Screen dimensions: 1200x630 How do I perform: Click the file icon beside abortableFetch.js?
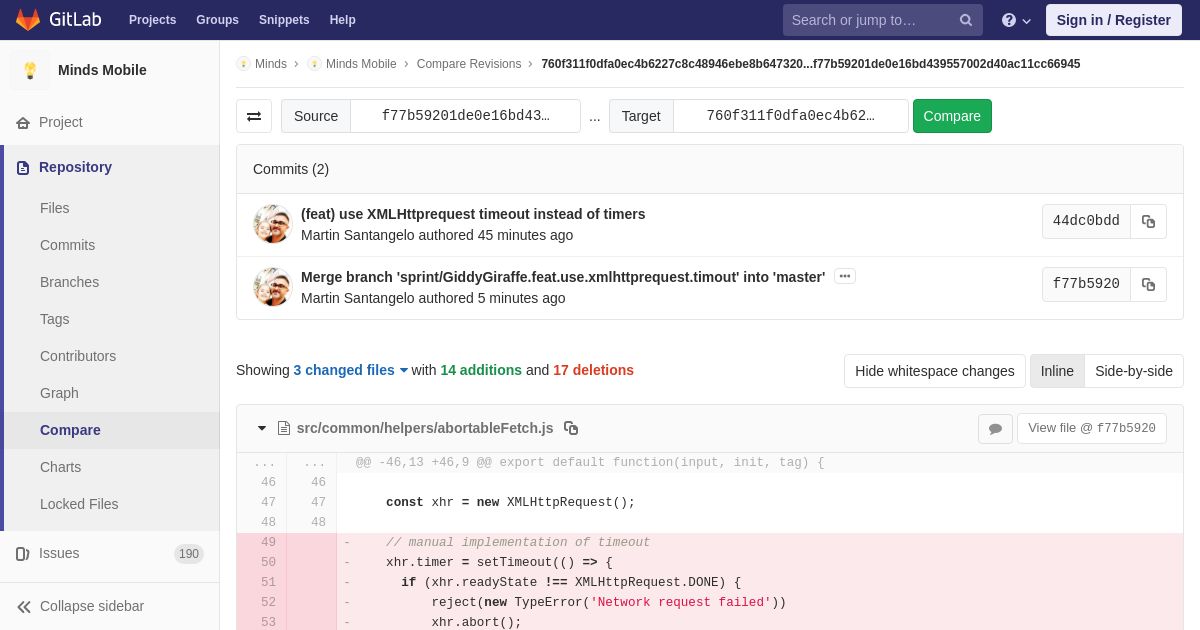(x=284, y=428)
